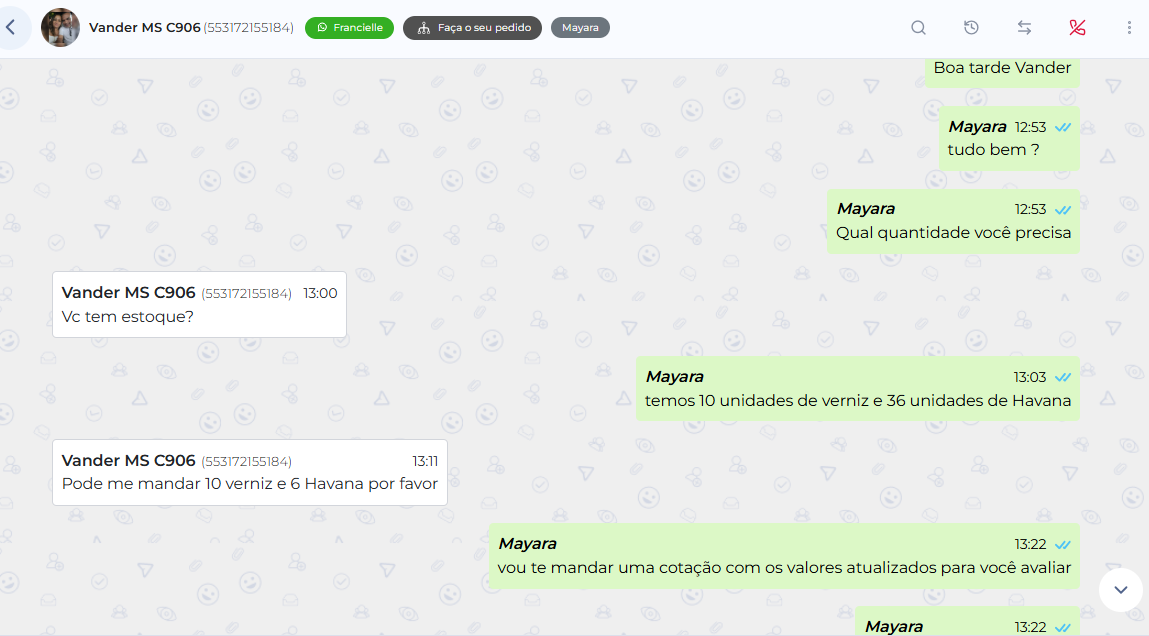
Task: Open the conversation history clock icon
Action: tap(971, 28)
